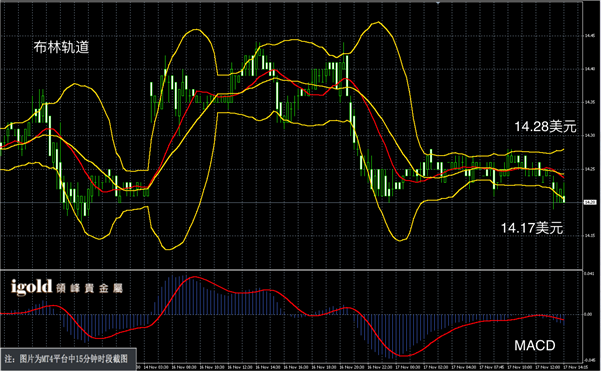601x371 pixels.
Task: Click the note about the MT4 15-minute screenshot
Action: (x=68, y=359)
